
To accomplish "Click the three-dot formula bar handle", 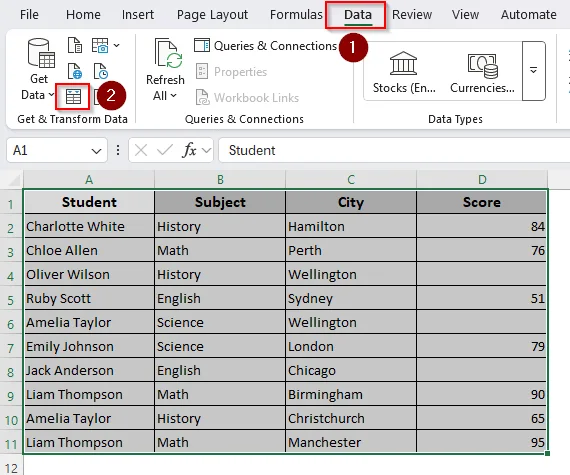I will [x=118, y=150].
